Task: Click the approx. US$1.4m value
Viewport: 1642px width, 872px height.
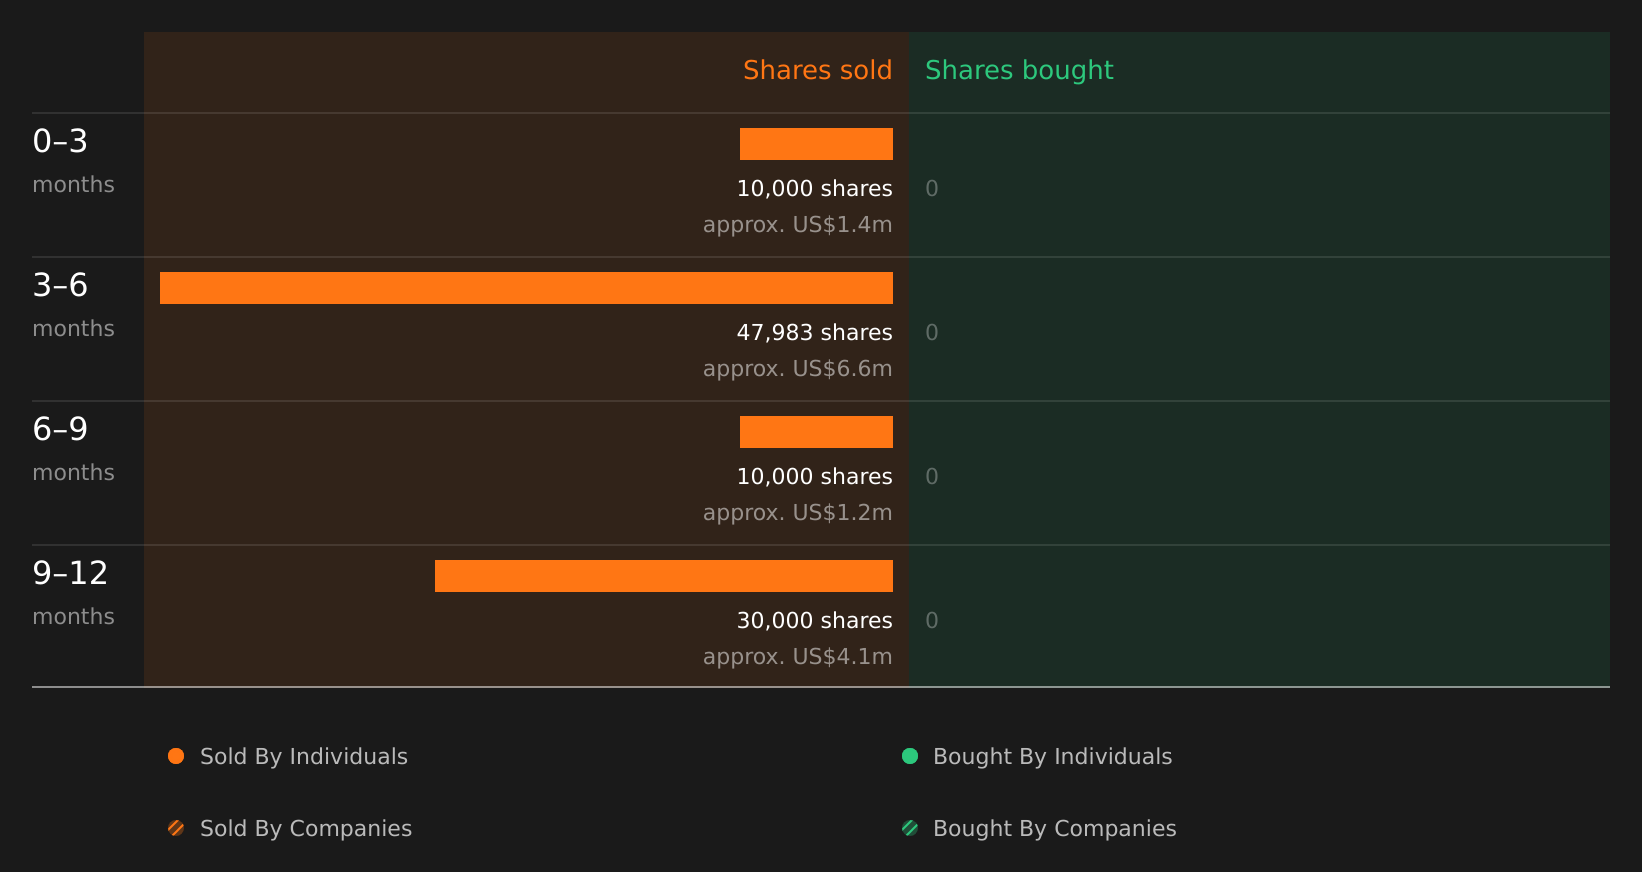Action: (x=798, y=225)
